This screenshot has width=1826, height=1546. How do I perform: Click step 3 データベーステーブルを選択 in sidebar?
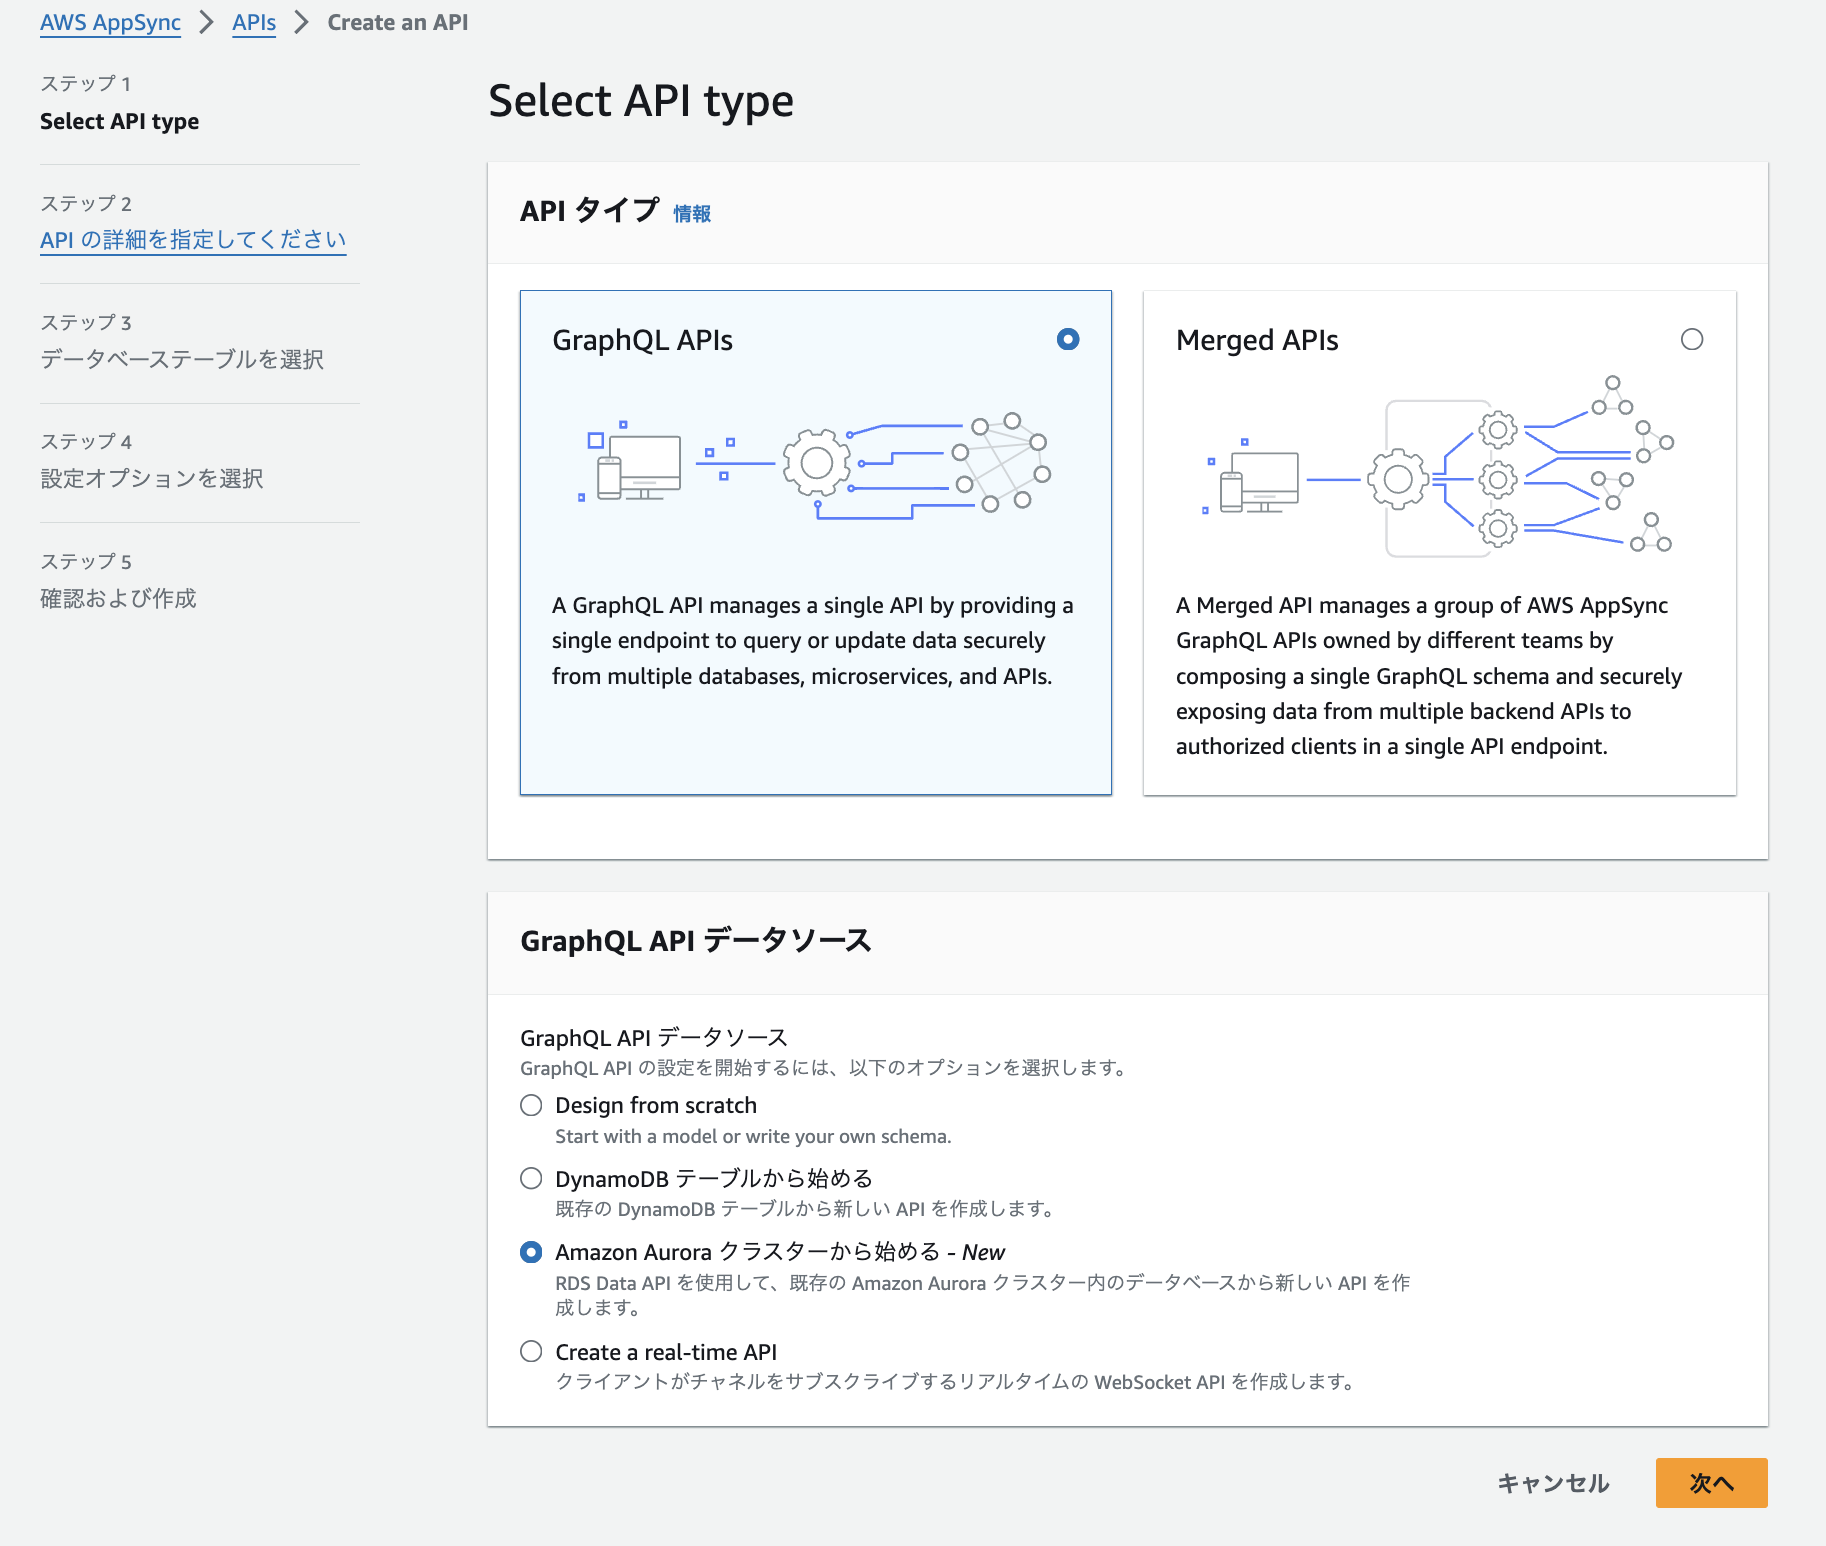[182, 359]
